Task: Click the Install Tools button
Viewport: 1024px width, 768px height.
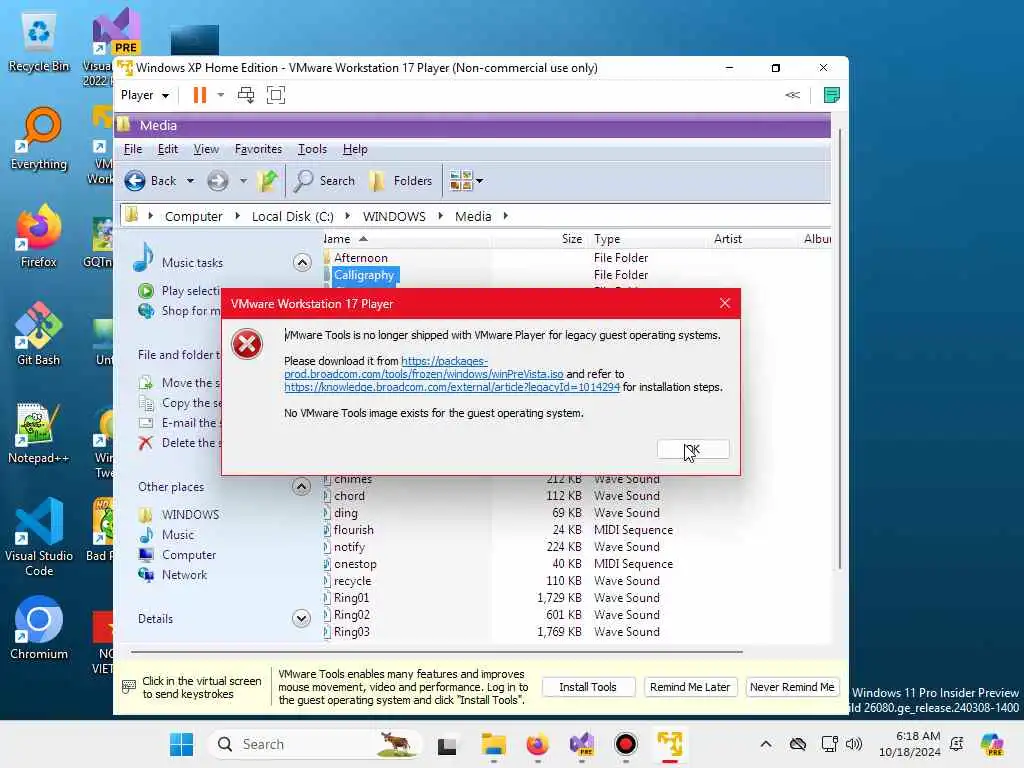Action: [588, 687]
